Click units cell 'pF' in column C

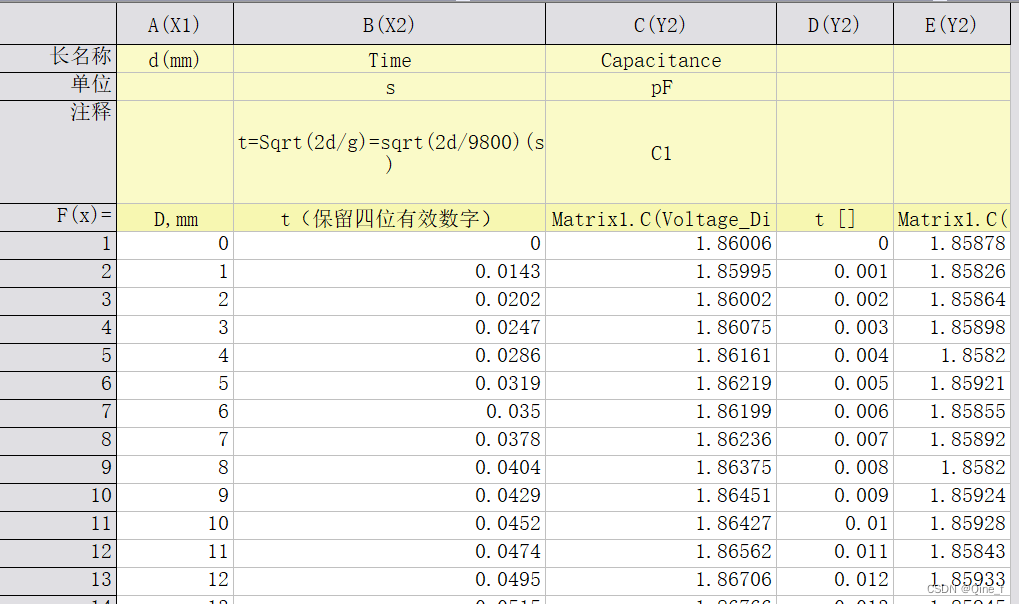tap(661, 87)
